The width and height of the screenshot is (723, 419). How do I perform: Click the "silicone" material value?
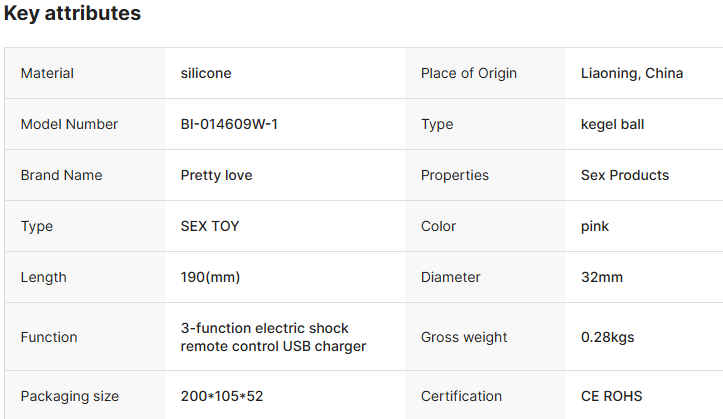(206, 73)
